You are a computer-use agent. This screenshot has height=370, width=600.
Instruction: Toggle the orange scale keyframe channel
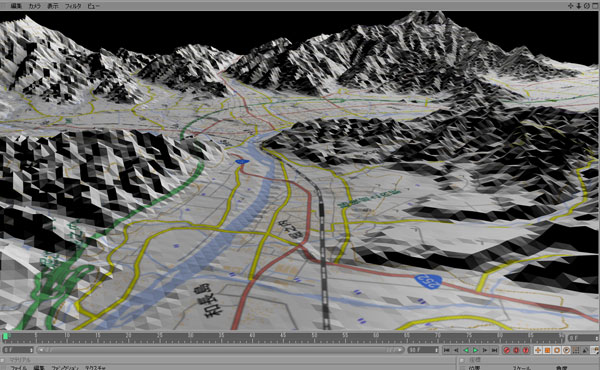point(547,350)
